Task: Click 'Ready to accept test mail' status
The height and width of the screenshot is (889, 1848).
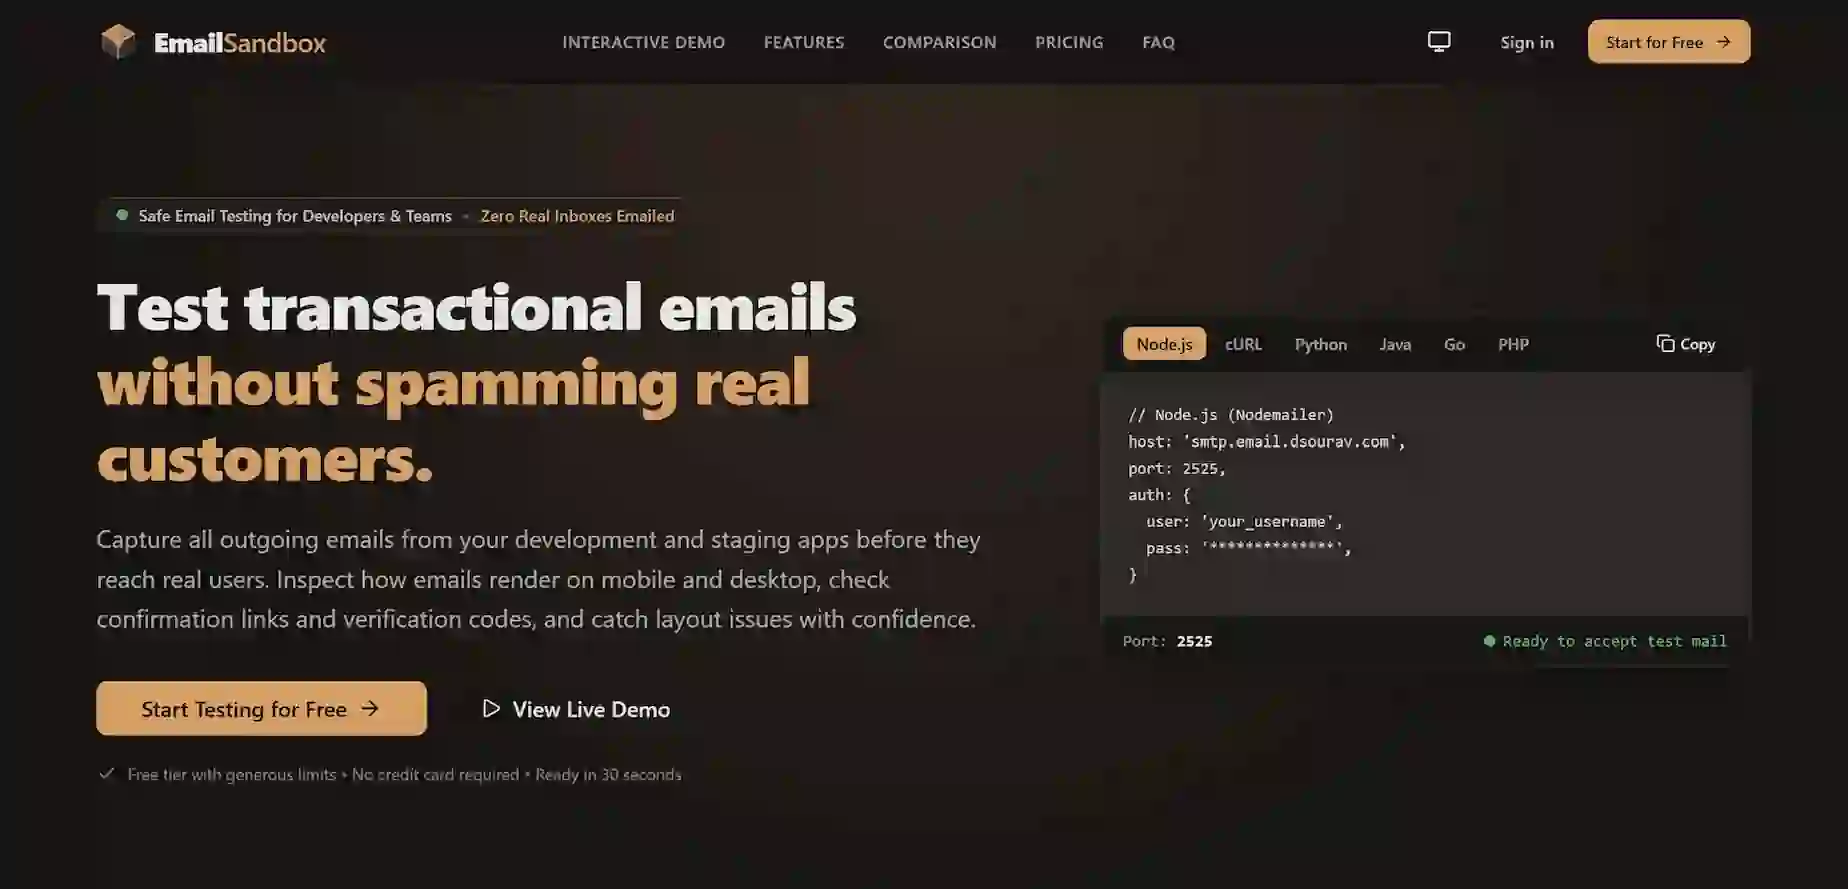Action: pos(1605,641)
